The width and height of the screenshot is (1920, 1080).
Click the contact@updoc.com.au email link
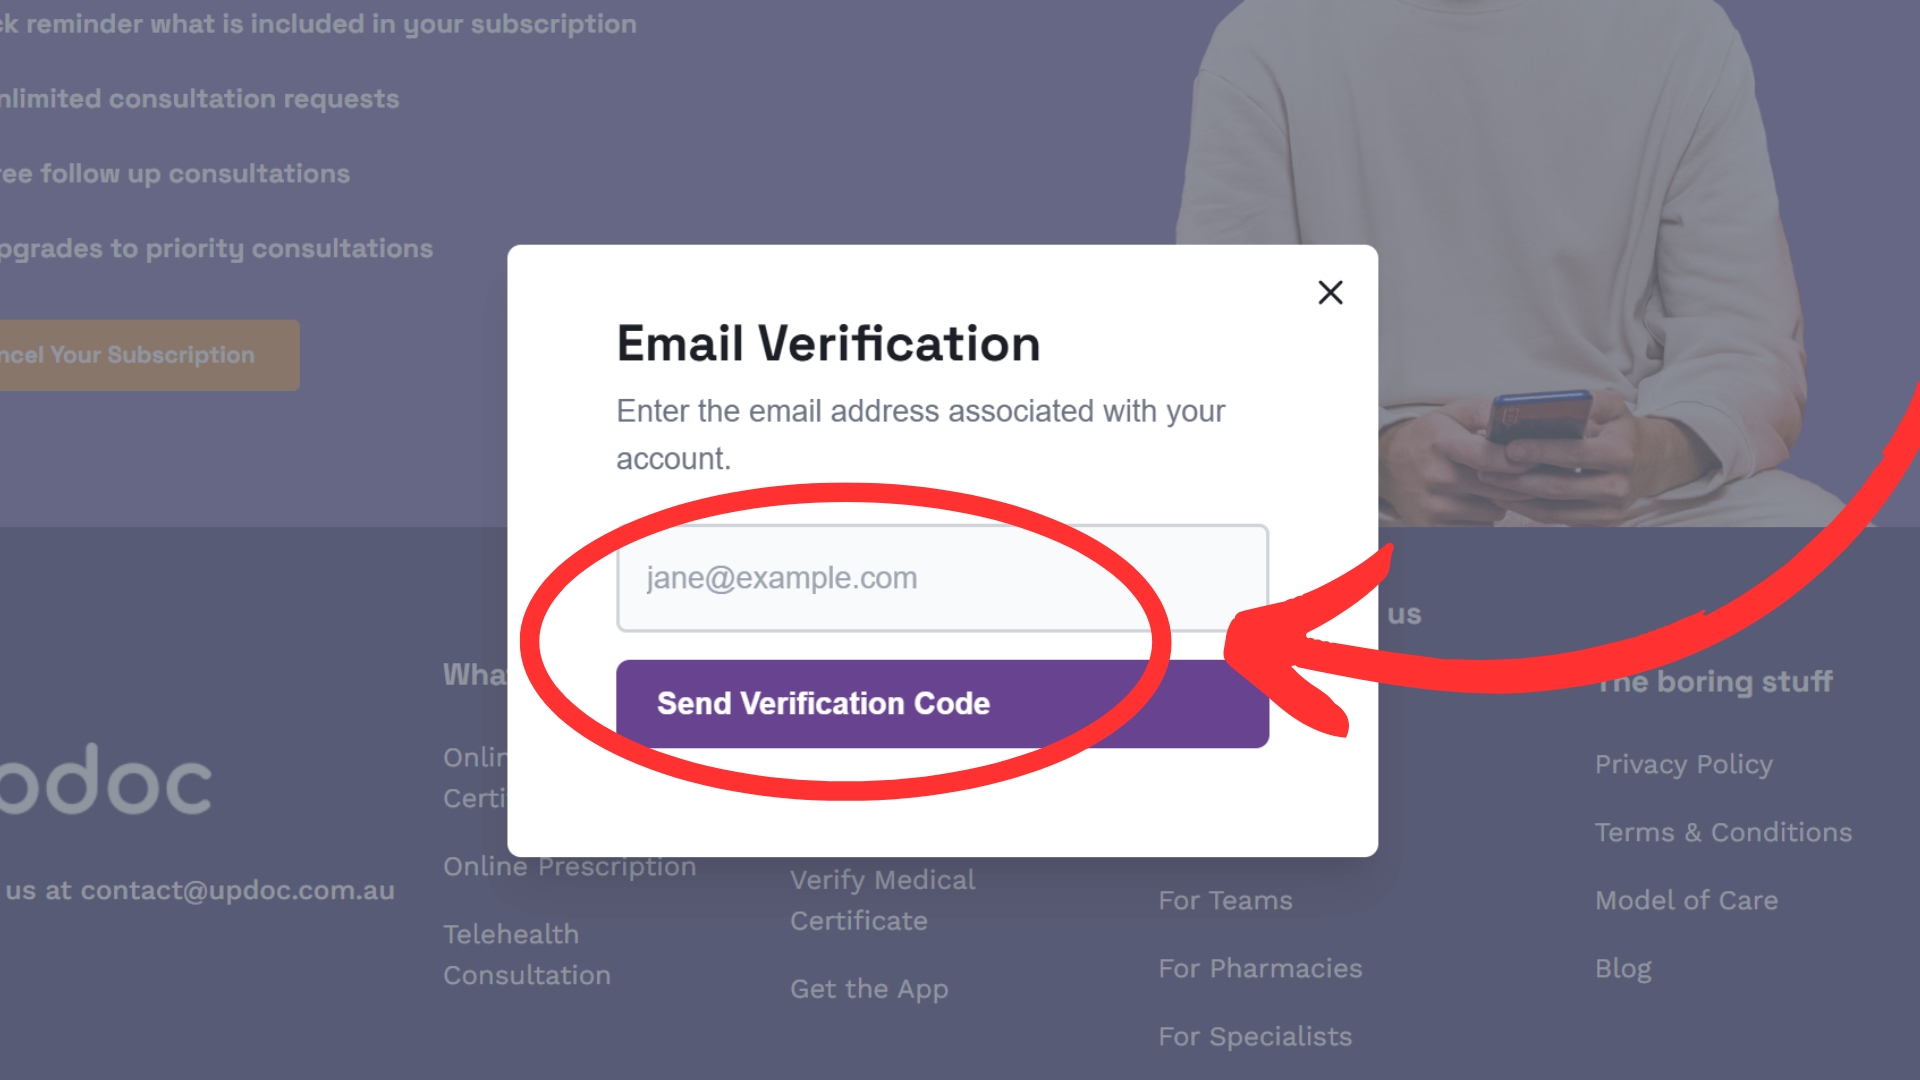click(237, 890)
